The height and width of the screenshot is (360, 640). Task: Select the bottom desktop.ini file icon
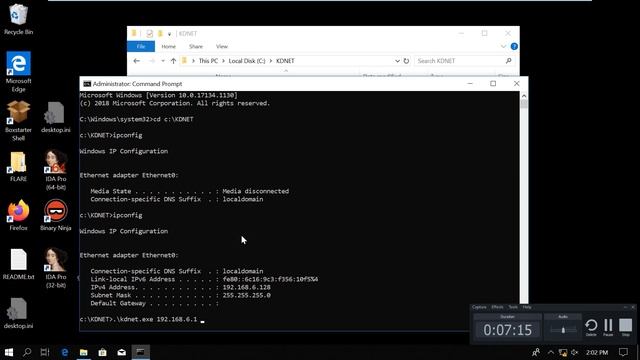(18, 313)
